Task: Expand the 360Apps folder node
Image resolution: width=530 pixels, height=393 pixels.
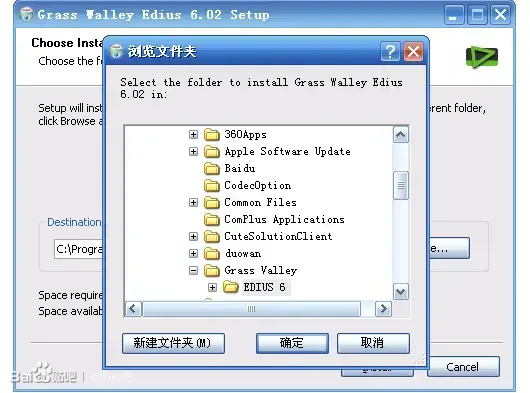Action: [x=193, y=134]
